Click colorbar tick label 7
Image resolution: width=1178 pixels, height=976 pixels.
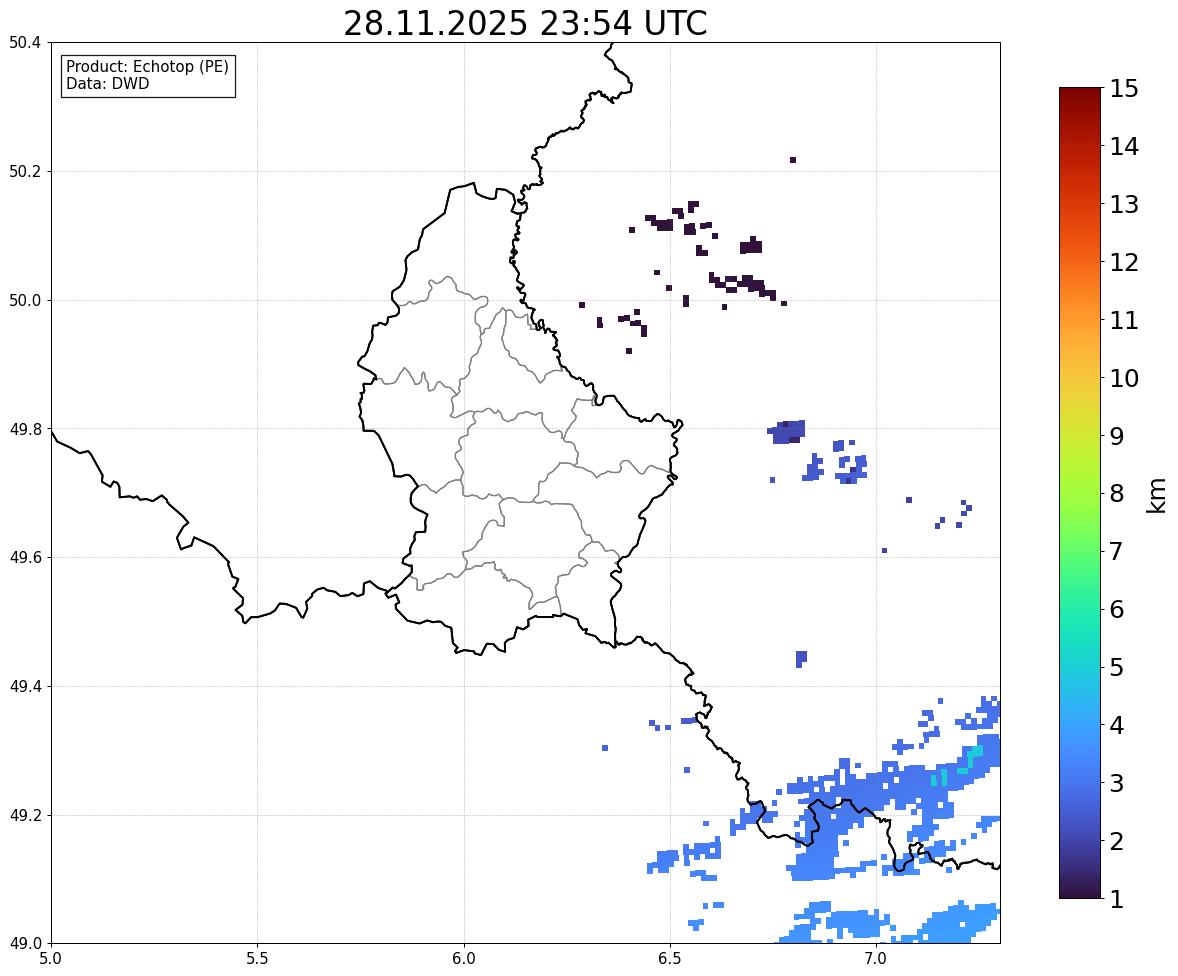pos(1117,551)
